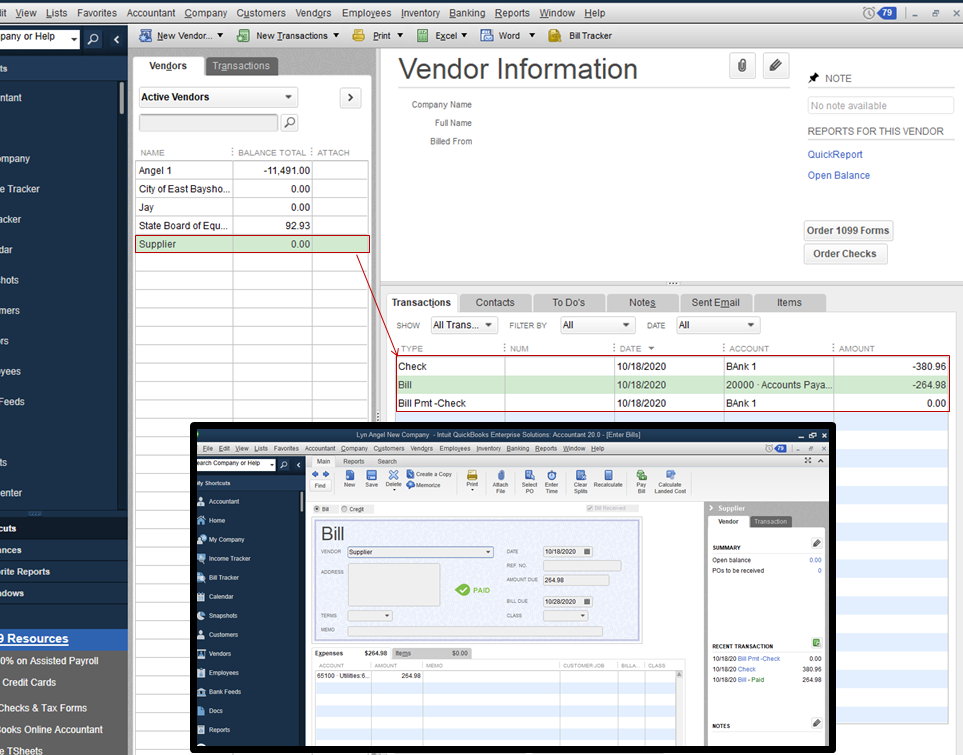Screen dimensions: 963x755
Task: Click the Print toolbar icon in Vendor Center
Action: (x=359, y=36)
